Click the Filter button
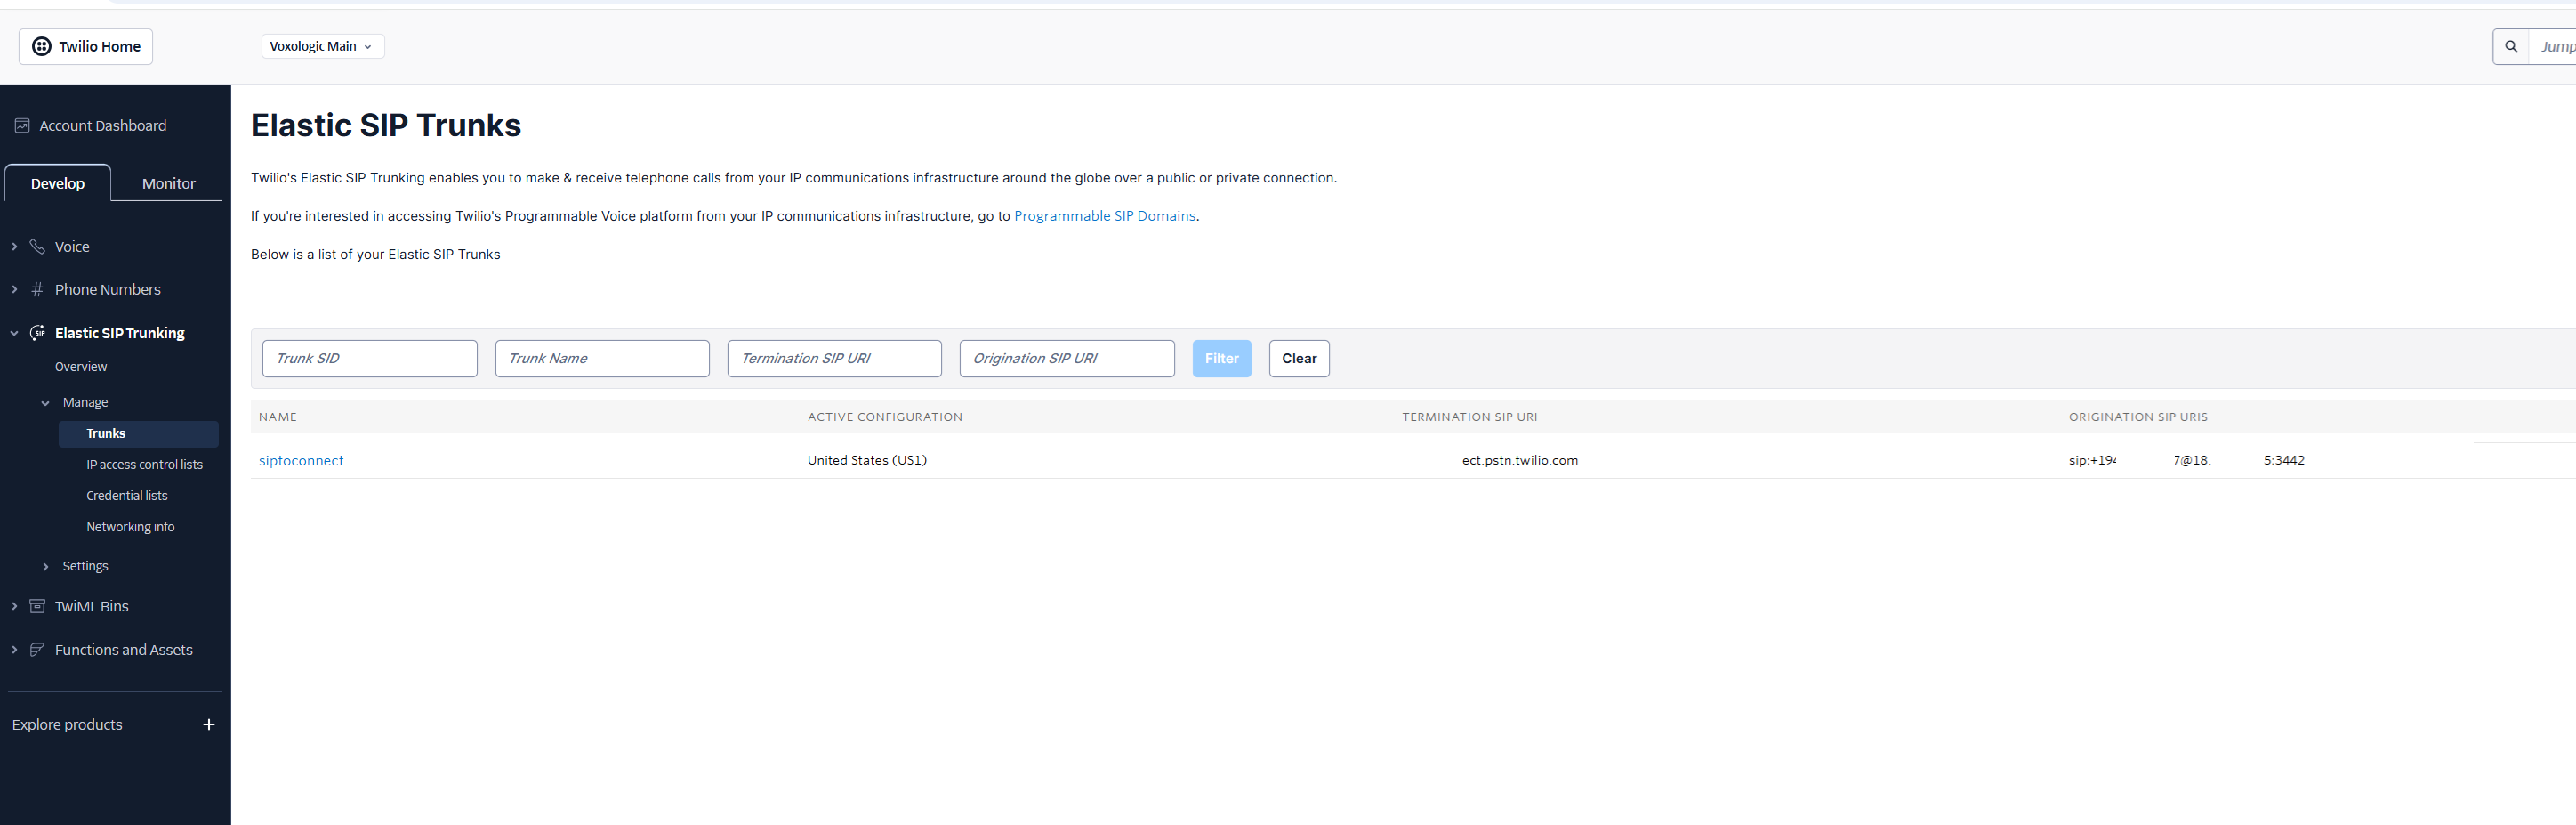The width and height of the screenshot is (2576, 825). [1221, 358]
